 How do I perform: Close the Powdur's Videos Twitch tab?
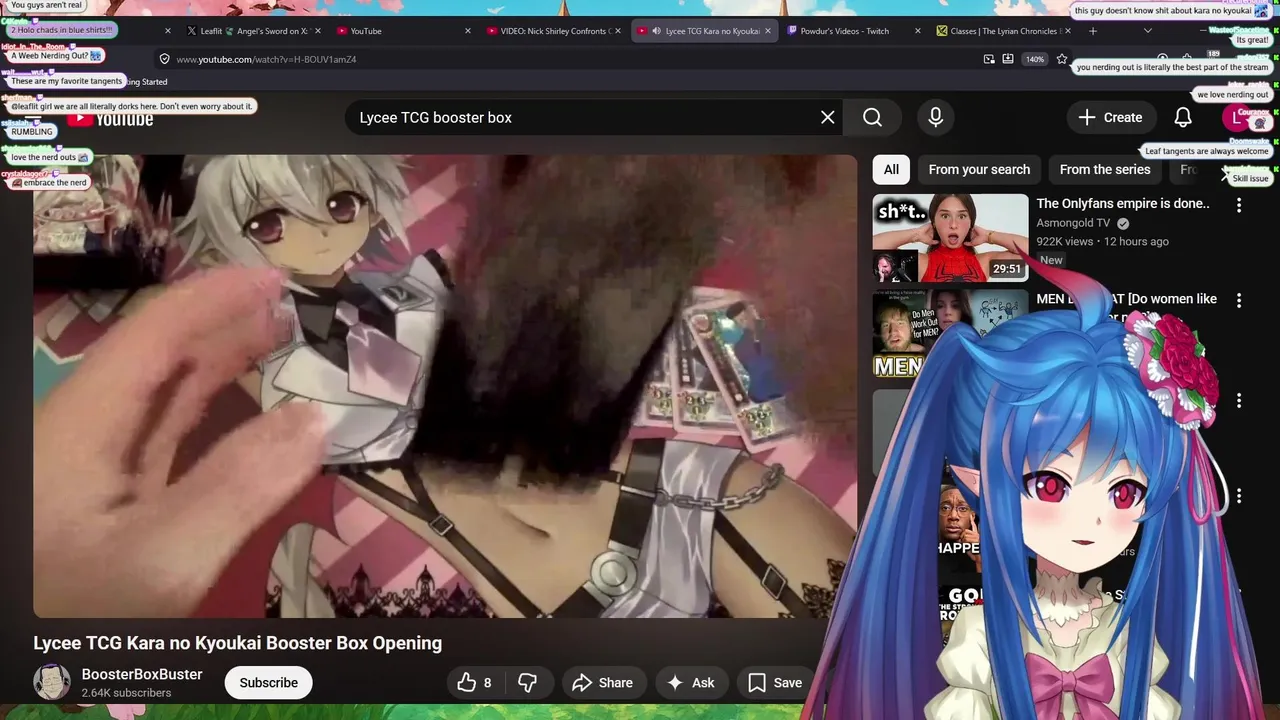tap(918, 31)
